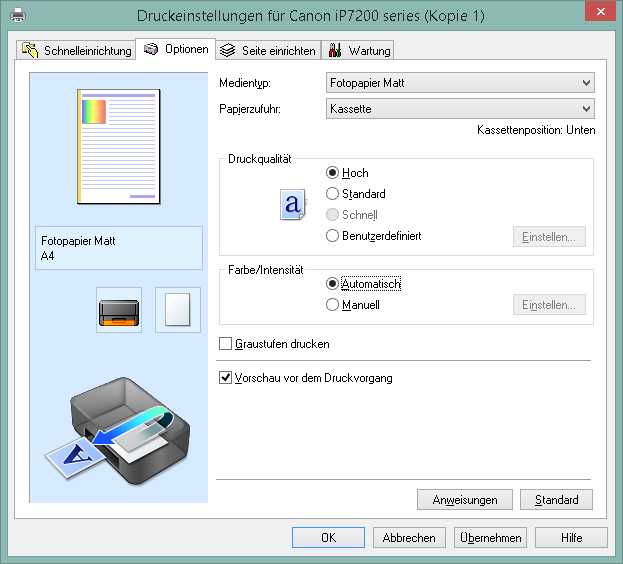Screen dimensions: 623x564
Task: Click the 'Papierzufuhr:' label
Action: pos(250,109)
